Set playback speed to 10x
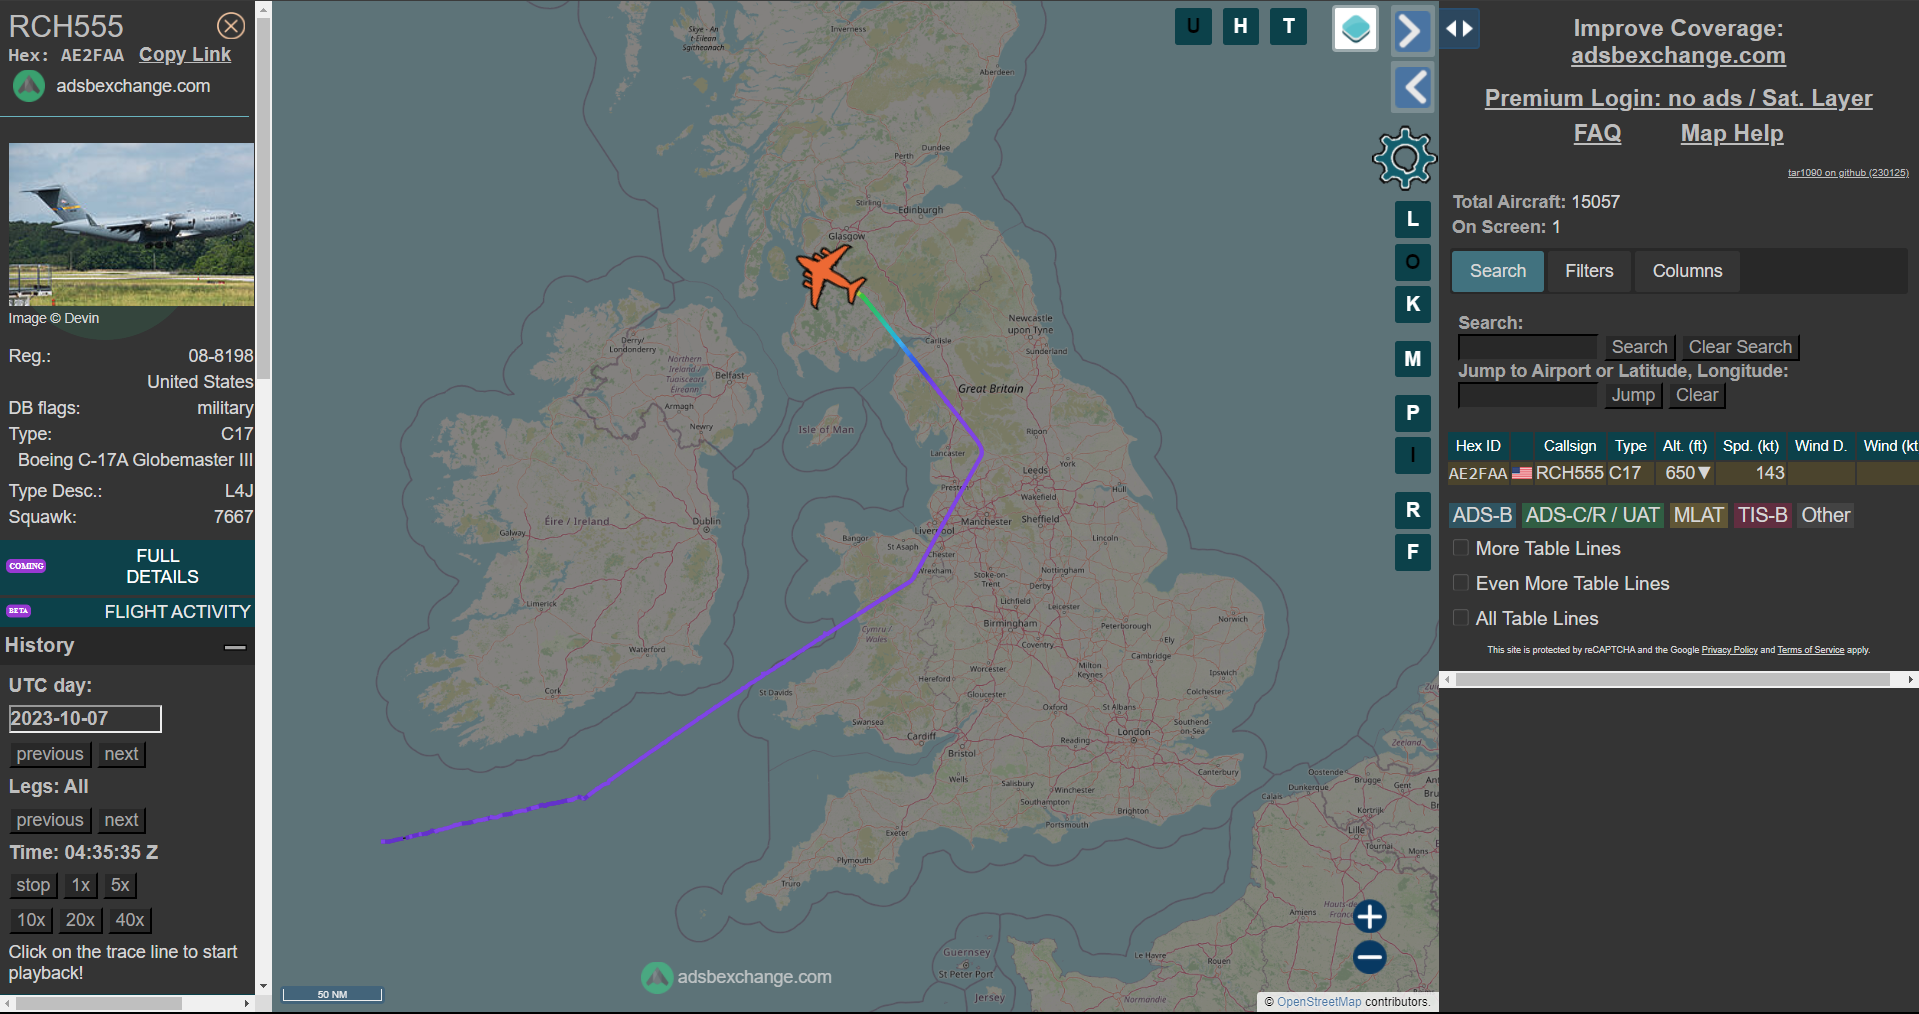The width and height of the screenshot is (1919, 1014). [x=31, y=920]
